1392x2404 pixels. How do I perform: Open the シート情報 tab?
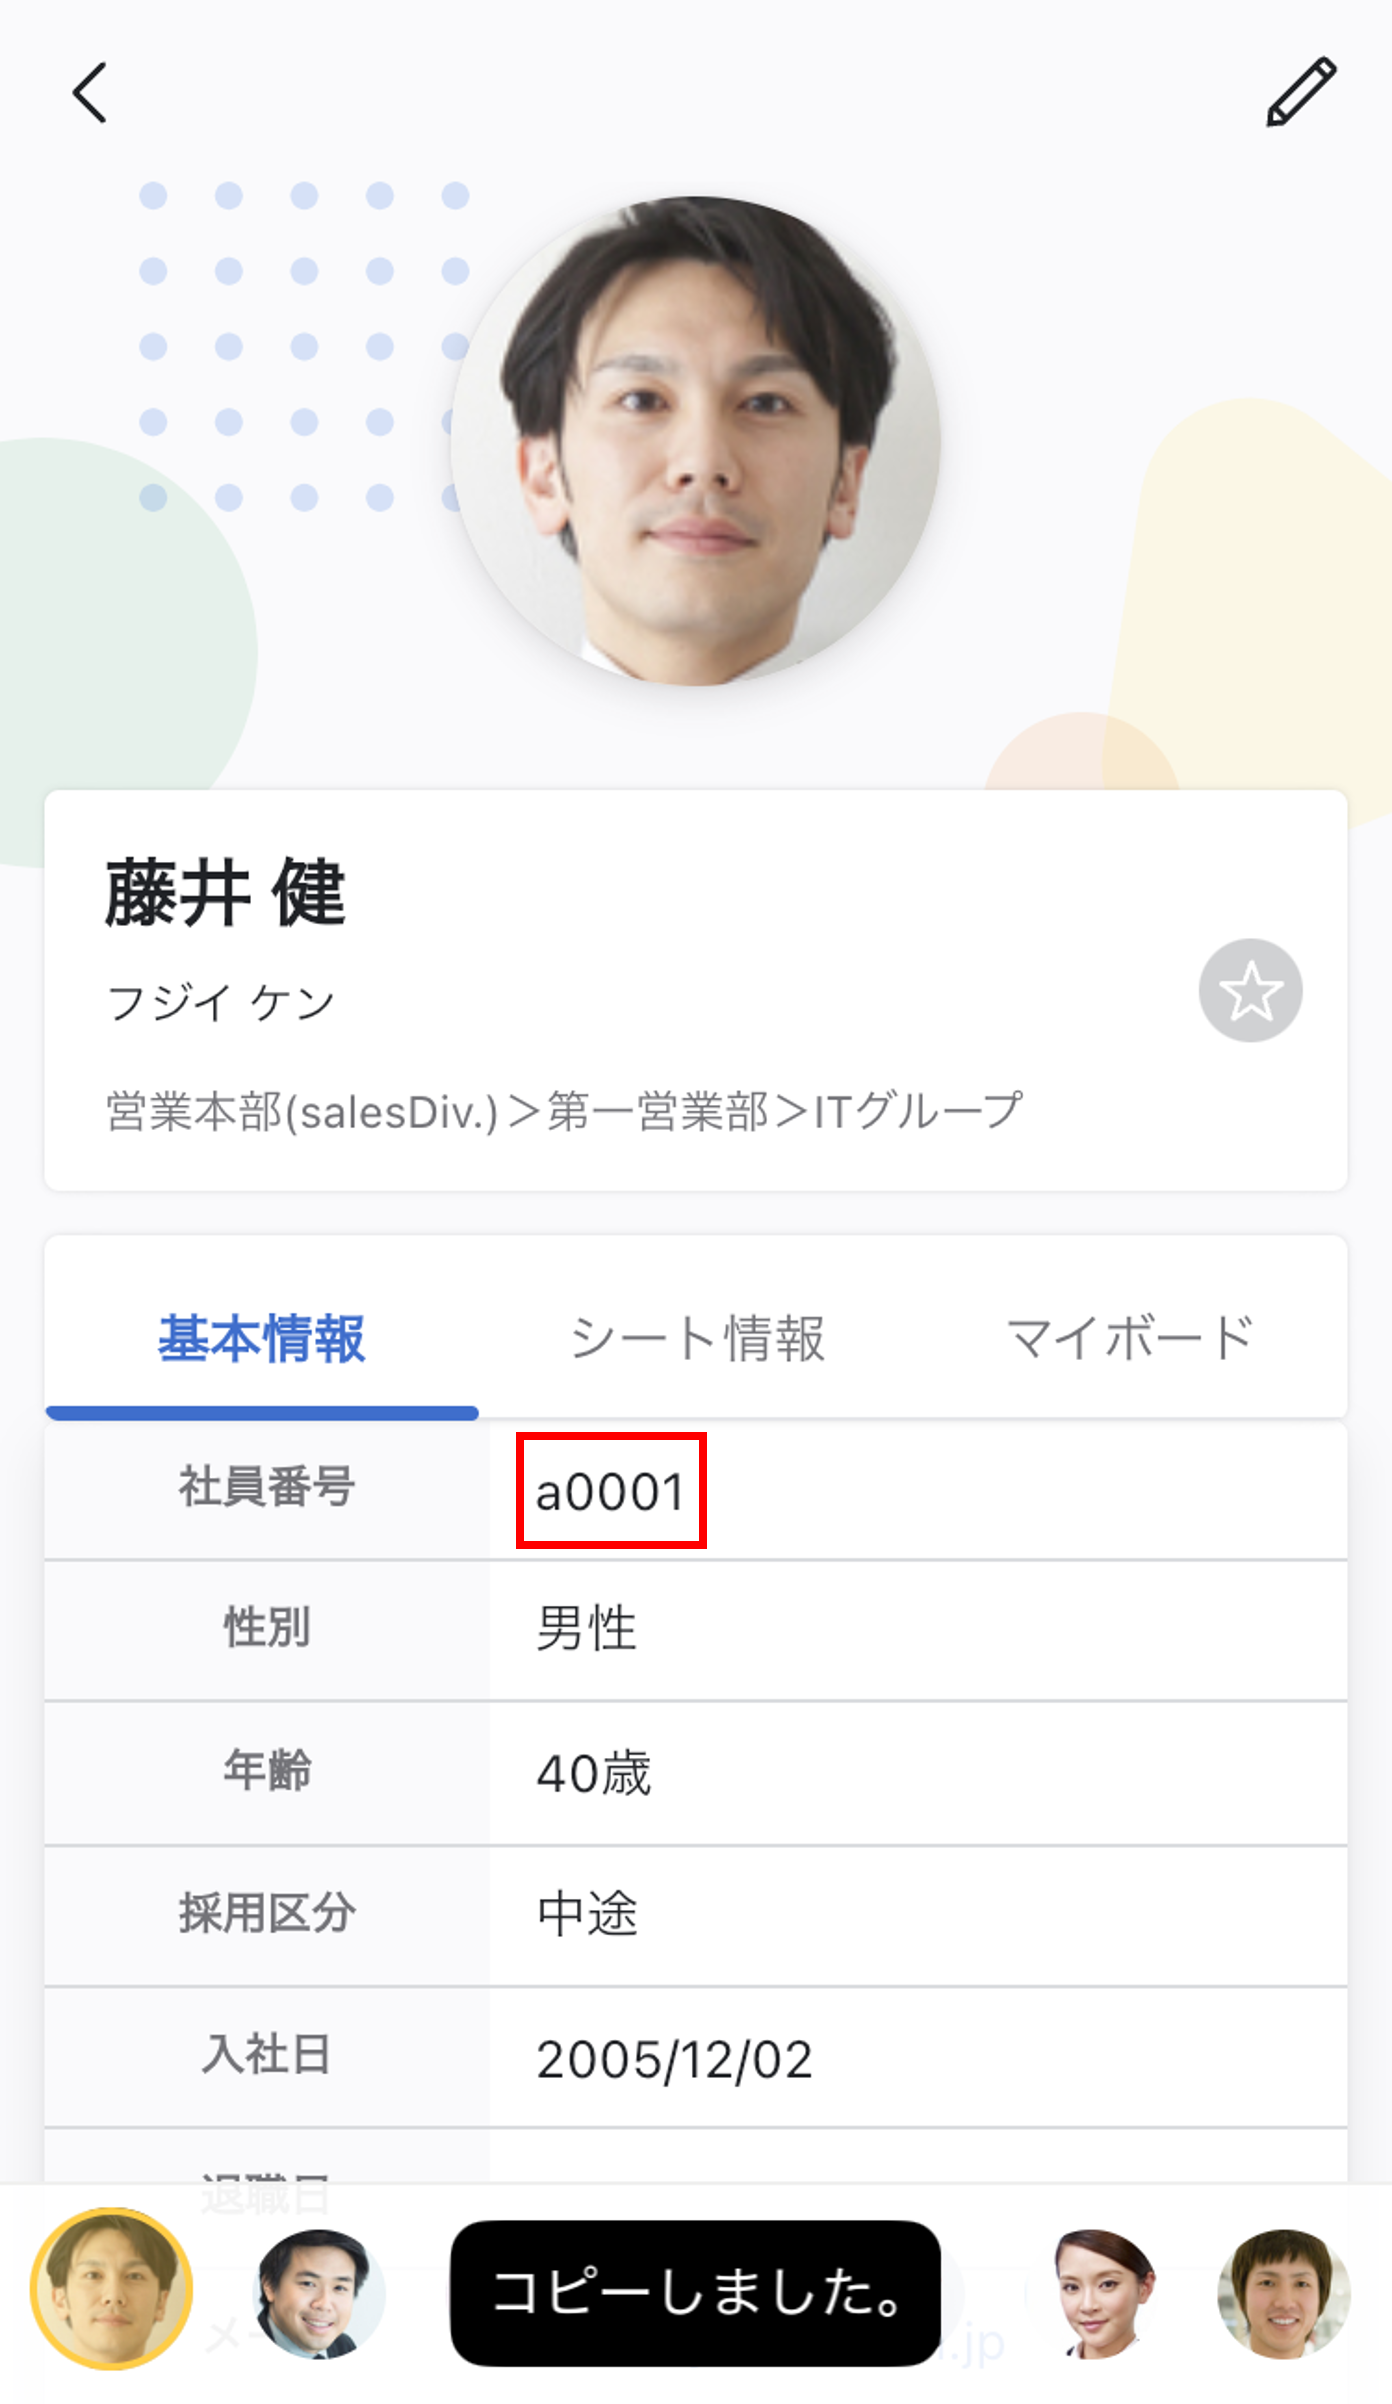click(x=697, y=1339)
